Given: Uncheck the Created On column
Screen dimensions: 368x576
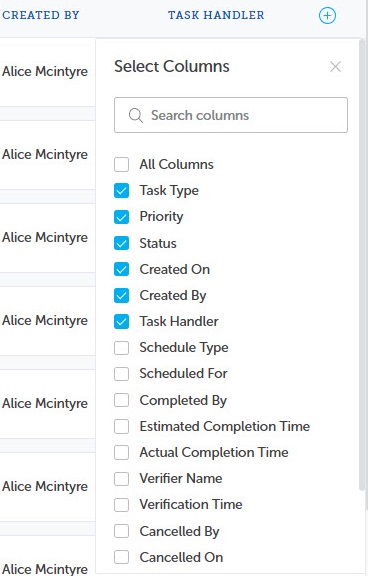Looking at the screenshot, I should tap(122, 269).
